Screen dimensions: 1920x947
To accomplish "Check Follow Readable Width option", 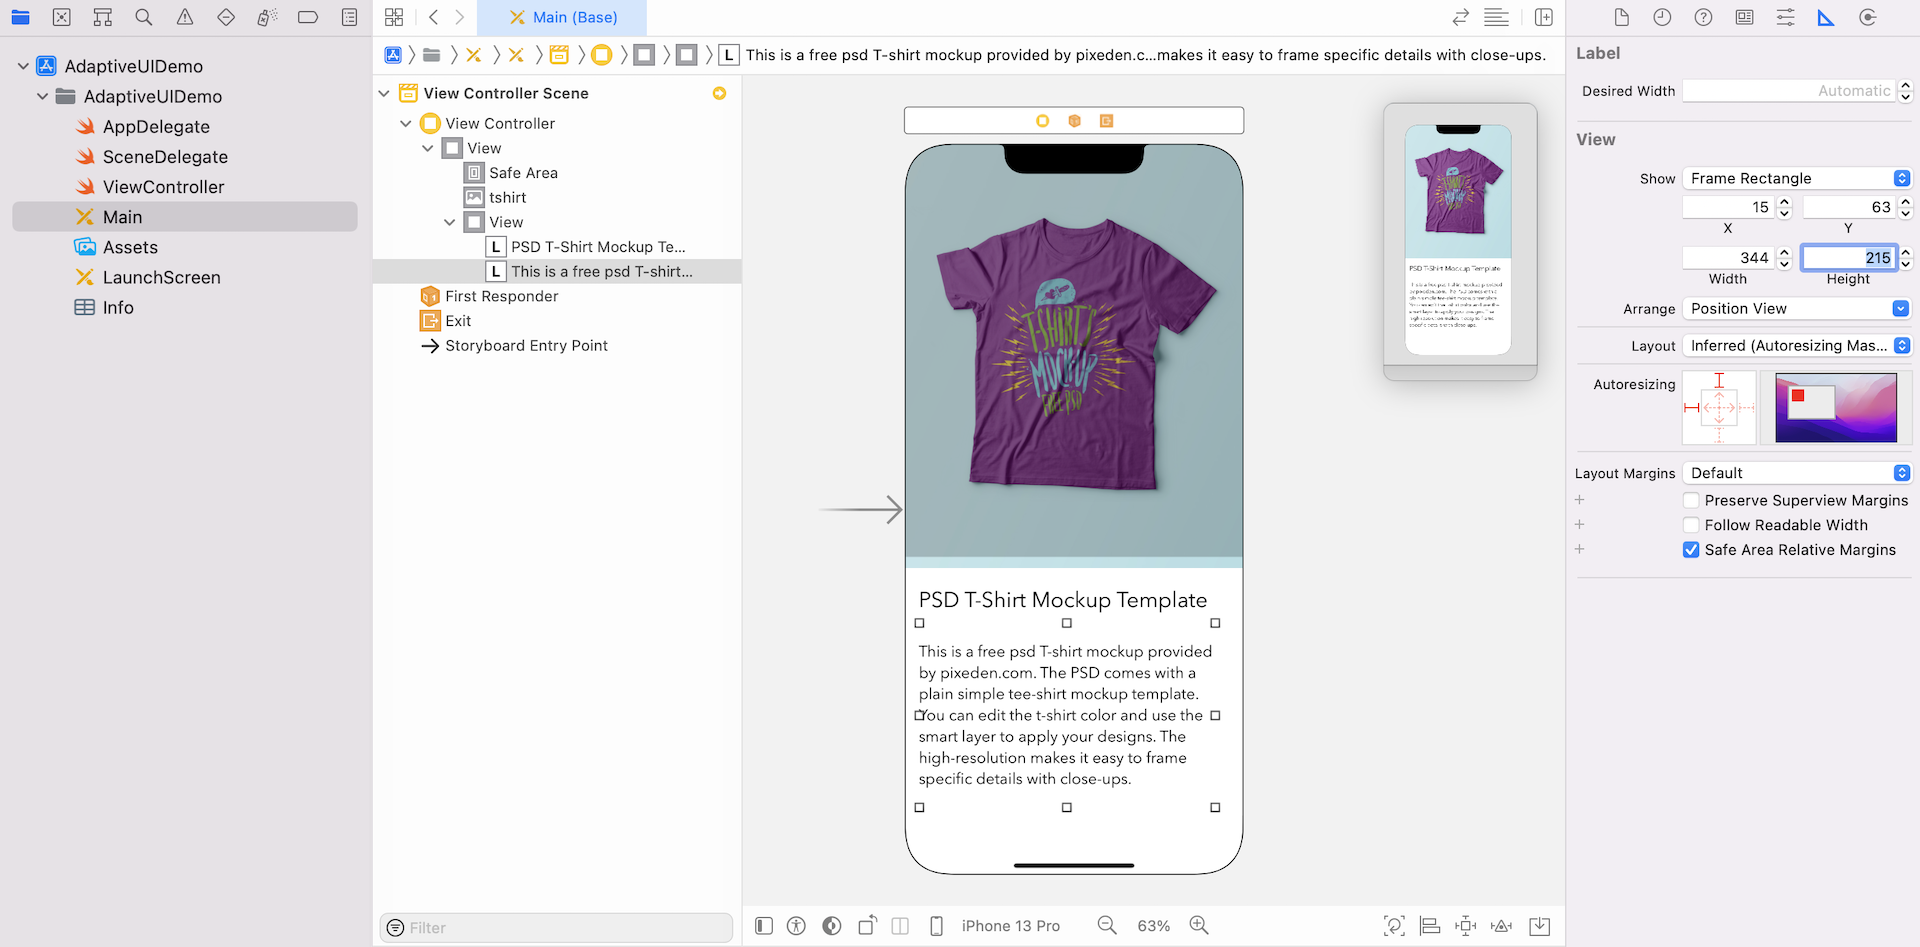I will pos(1691,525).
